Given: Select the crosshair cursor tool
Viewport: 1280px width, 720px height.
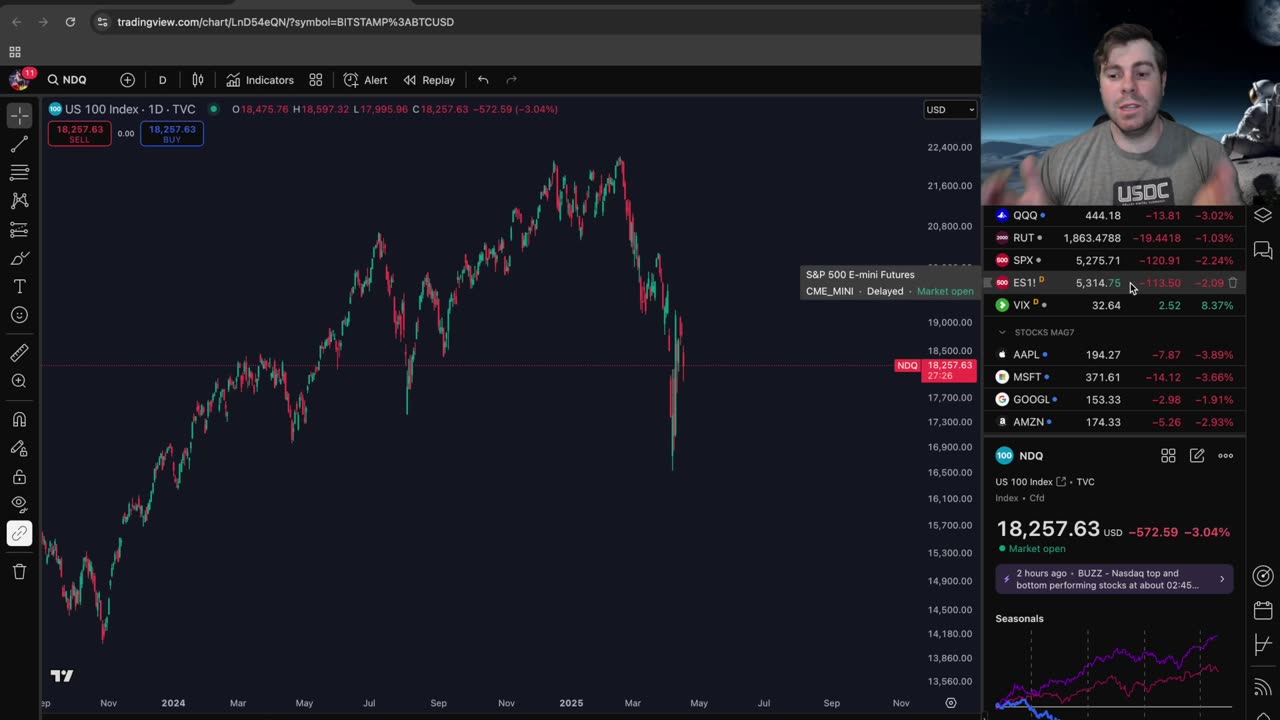Looking at the screenshot, I should click(19, 116).
